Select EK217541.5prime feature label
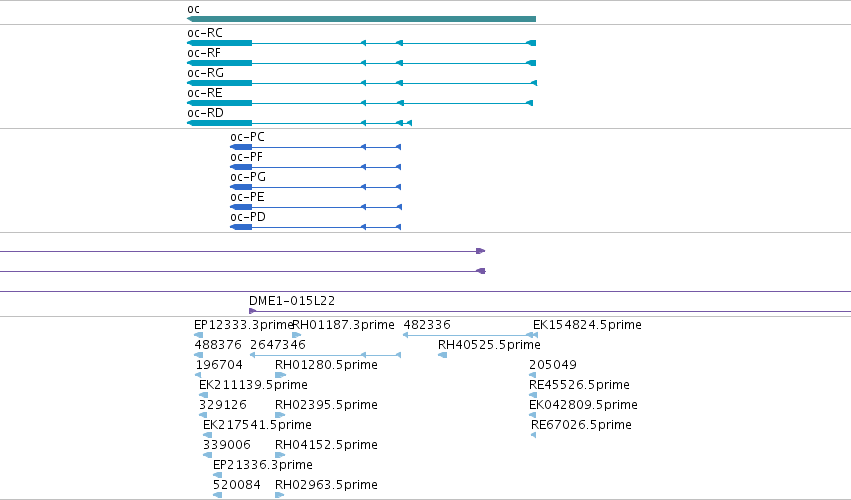851x500 pixels. coord(257,425)
